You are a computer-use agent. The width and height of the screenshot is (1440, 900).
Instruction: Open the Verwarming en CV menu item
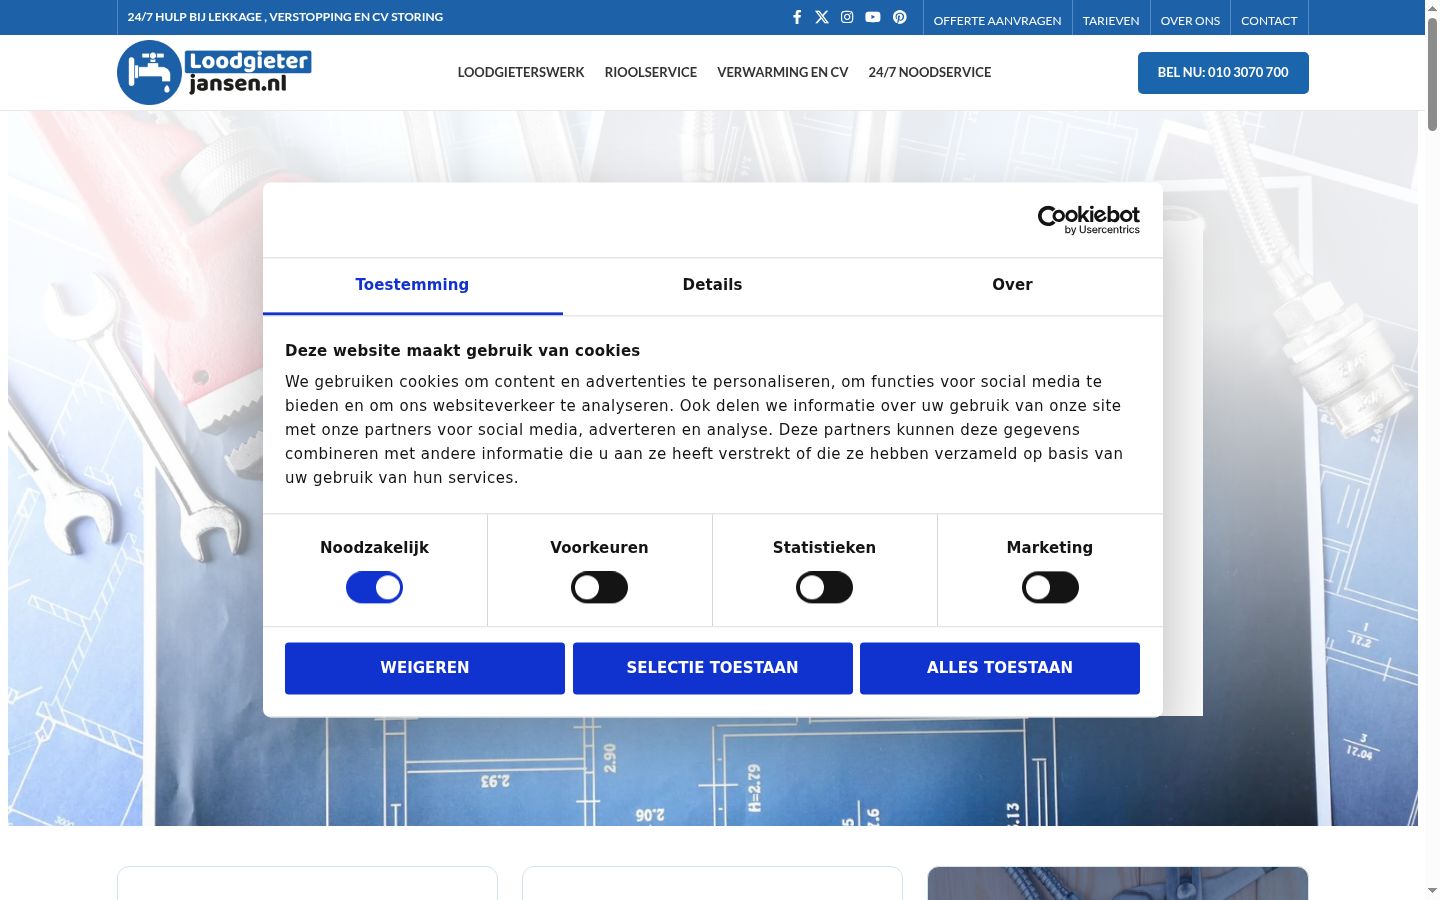(x=783, y=72)
